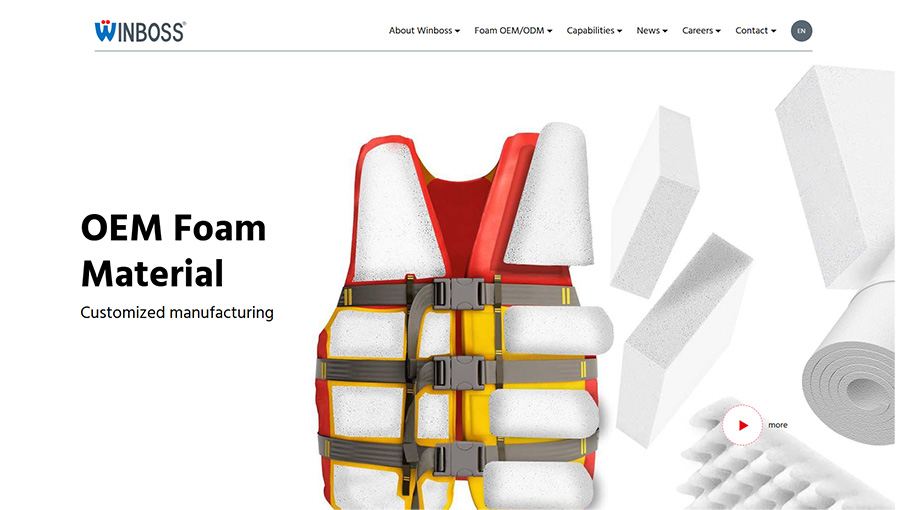The height and width of the screenshot is (510, 900).
Task: Click the 'more' link beside play button
Action: [778, 425]
